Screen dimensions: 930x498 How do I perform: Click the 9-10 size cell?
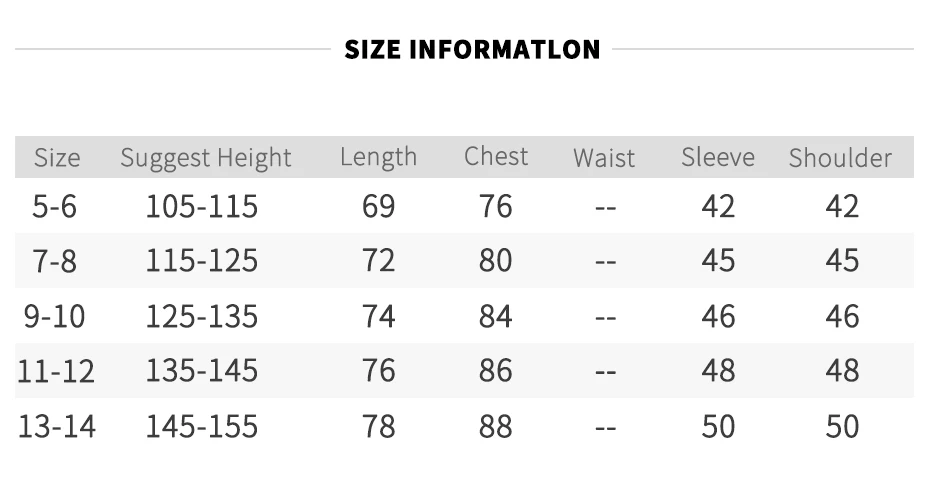(x=55, y=316)
